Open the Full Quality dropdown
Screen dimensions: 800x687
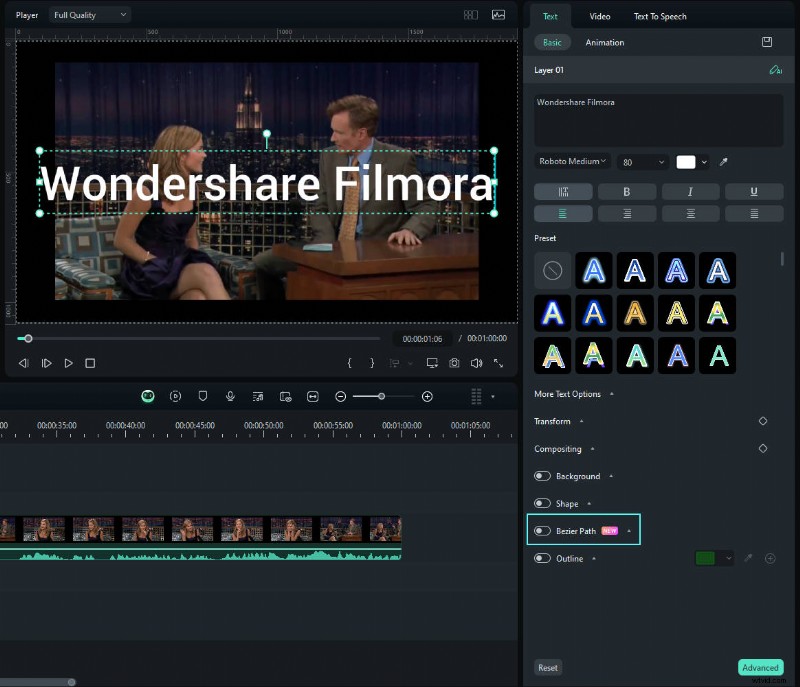[x=90, y=15]
